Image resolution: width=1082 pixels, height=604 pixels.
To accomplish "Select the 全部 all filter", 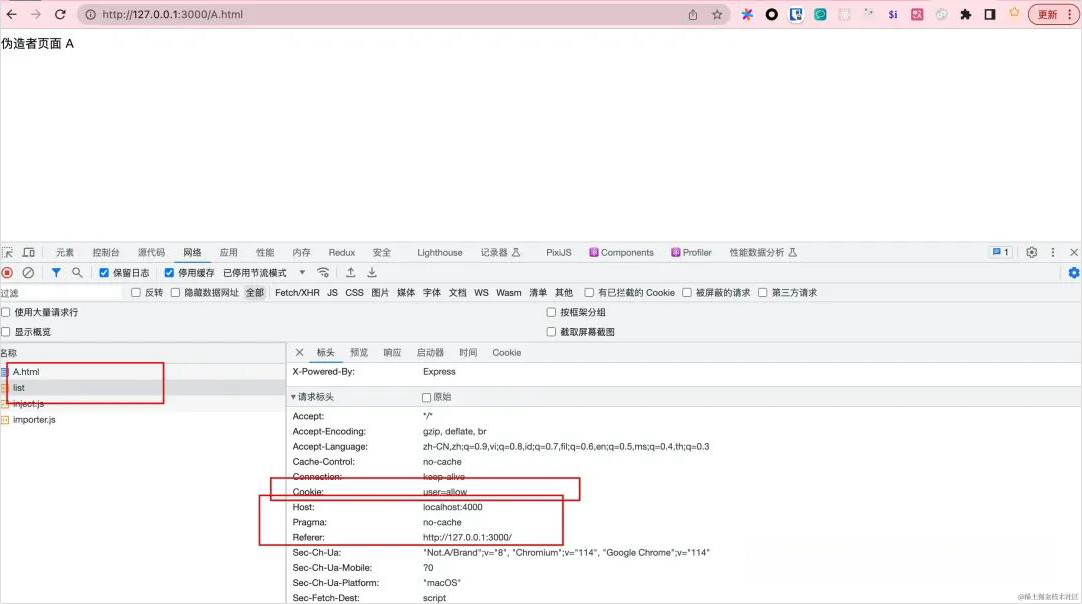I will coord(255,293).
